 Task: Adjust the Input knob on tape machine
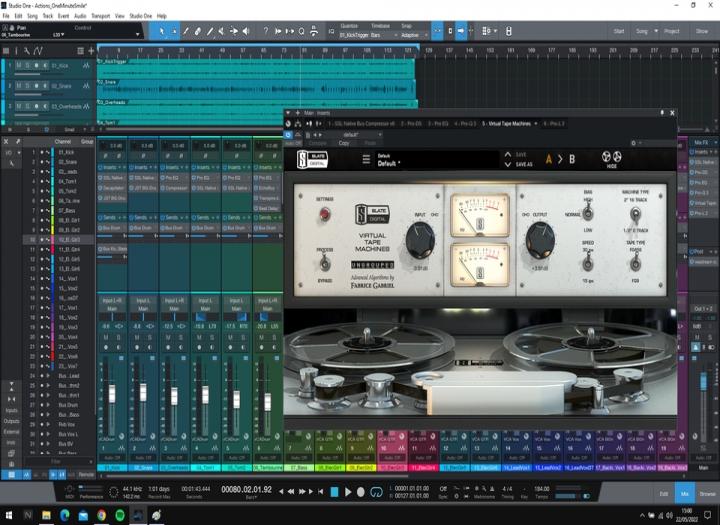point(420,240)
